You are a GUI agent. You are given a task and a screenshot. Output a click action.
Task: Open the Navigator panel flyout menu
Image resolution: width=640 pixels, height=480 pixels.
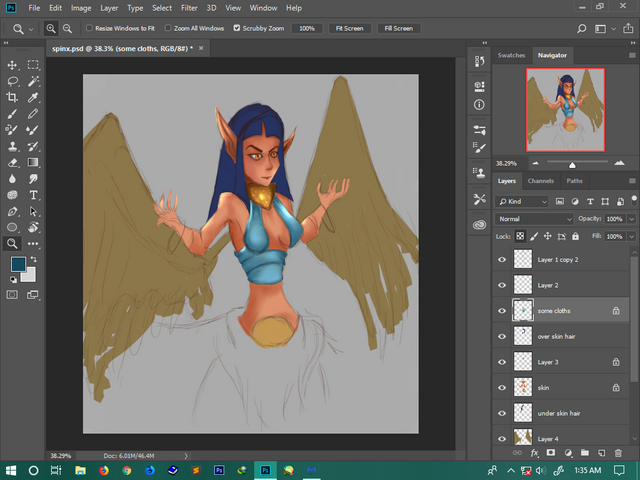tap(632, 55)
